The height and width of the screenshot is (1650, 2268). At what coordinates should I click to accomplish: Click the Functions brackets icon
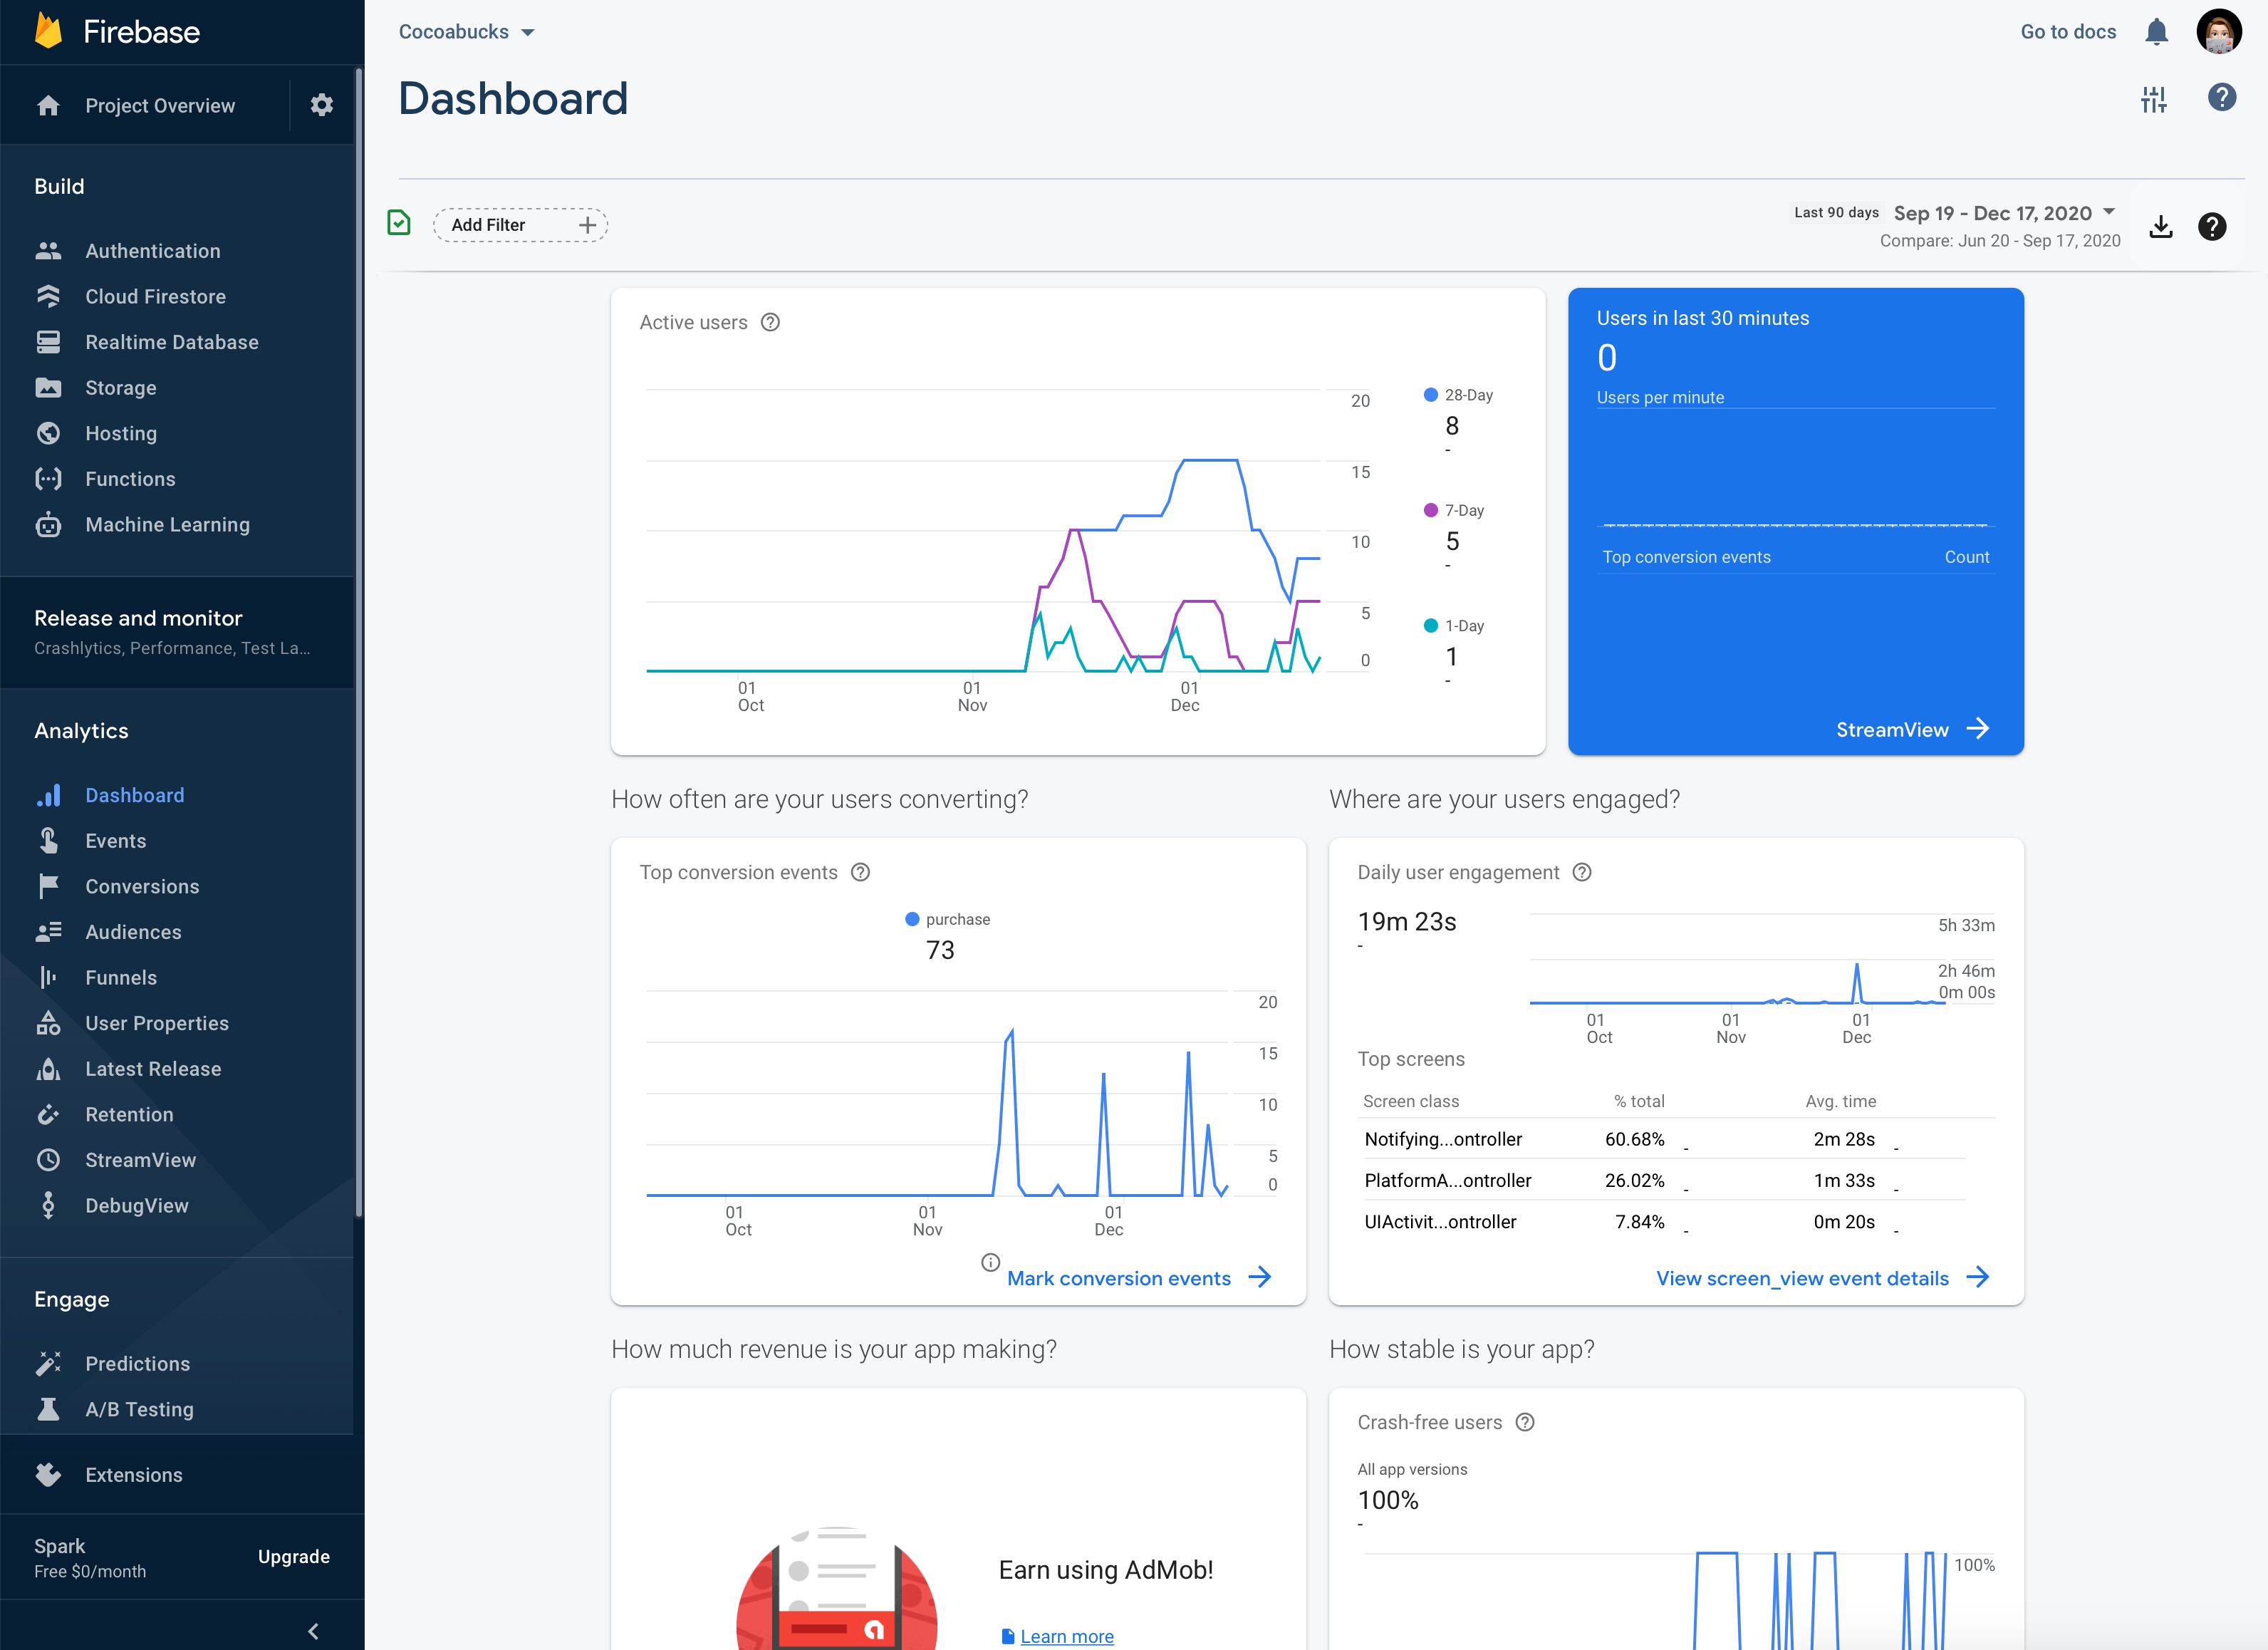tap(48, 479)
